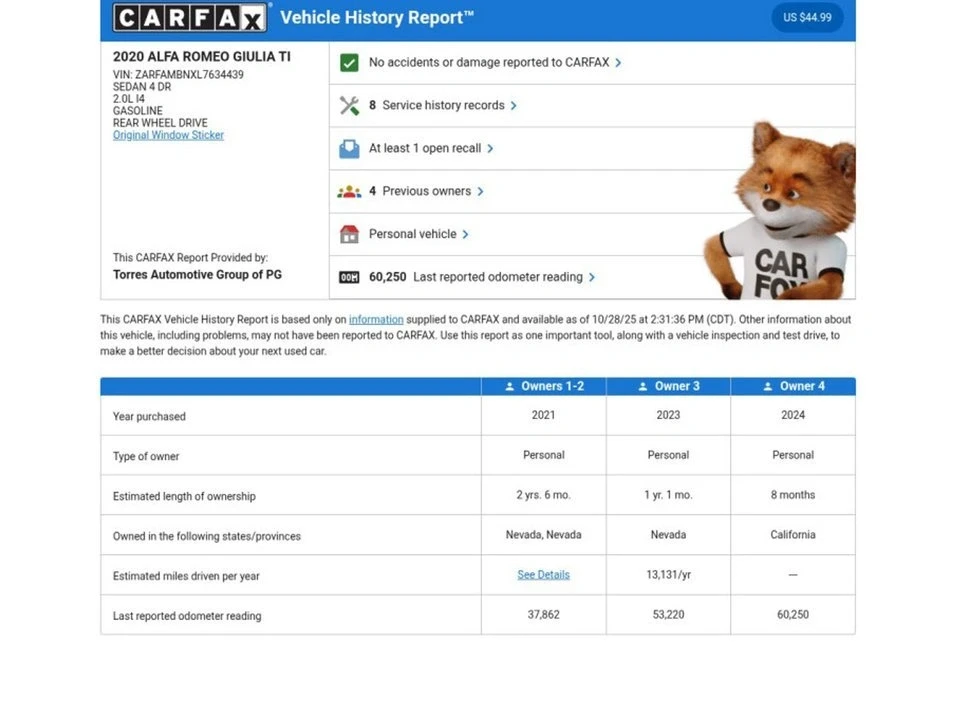Image resolution: width=958 pixels, height=719 pixels.
Task: Open See Details for estimated miles
Action: [x=543, y=575]
